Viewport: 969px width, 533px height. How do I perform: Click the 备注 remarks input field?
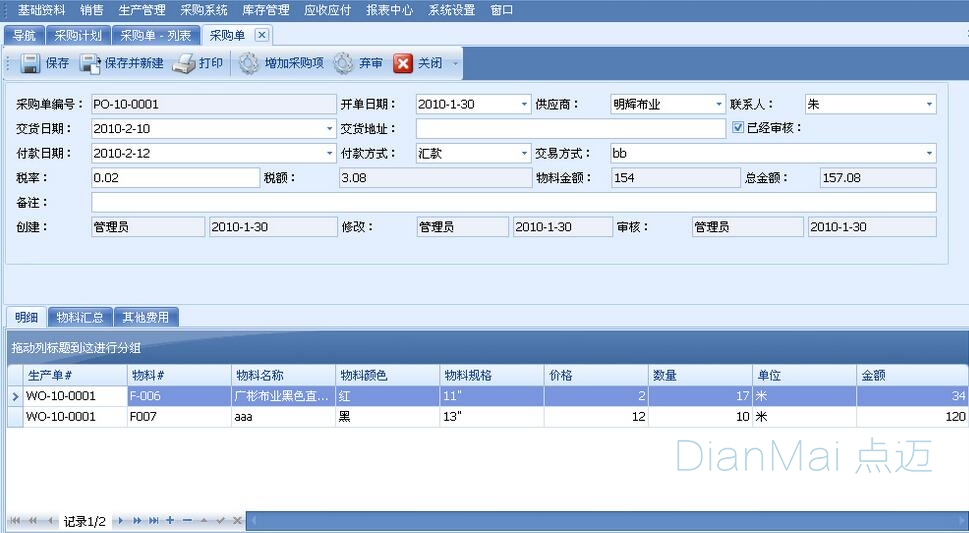click(513, 202)
